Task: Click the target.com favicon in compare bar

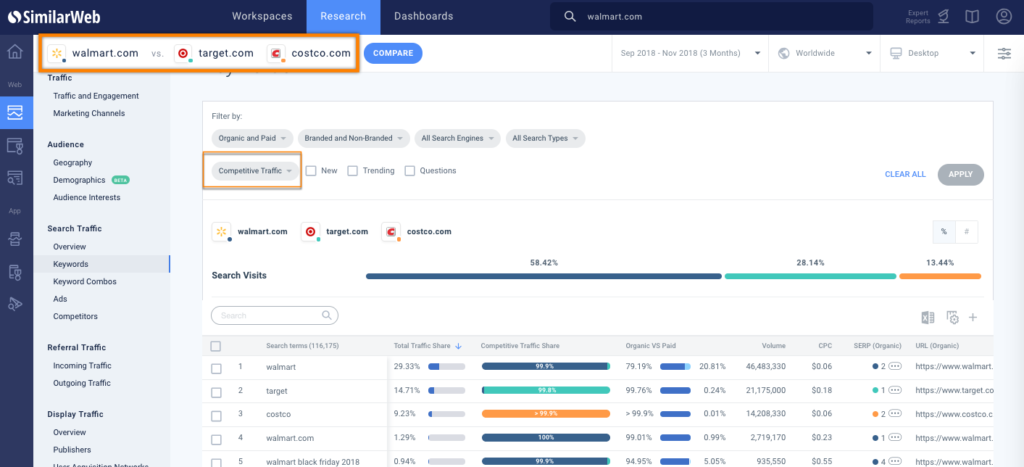Action: (x=183, y=54)
